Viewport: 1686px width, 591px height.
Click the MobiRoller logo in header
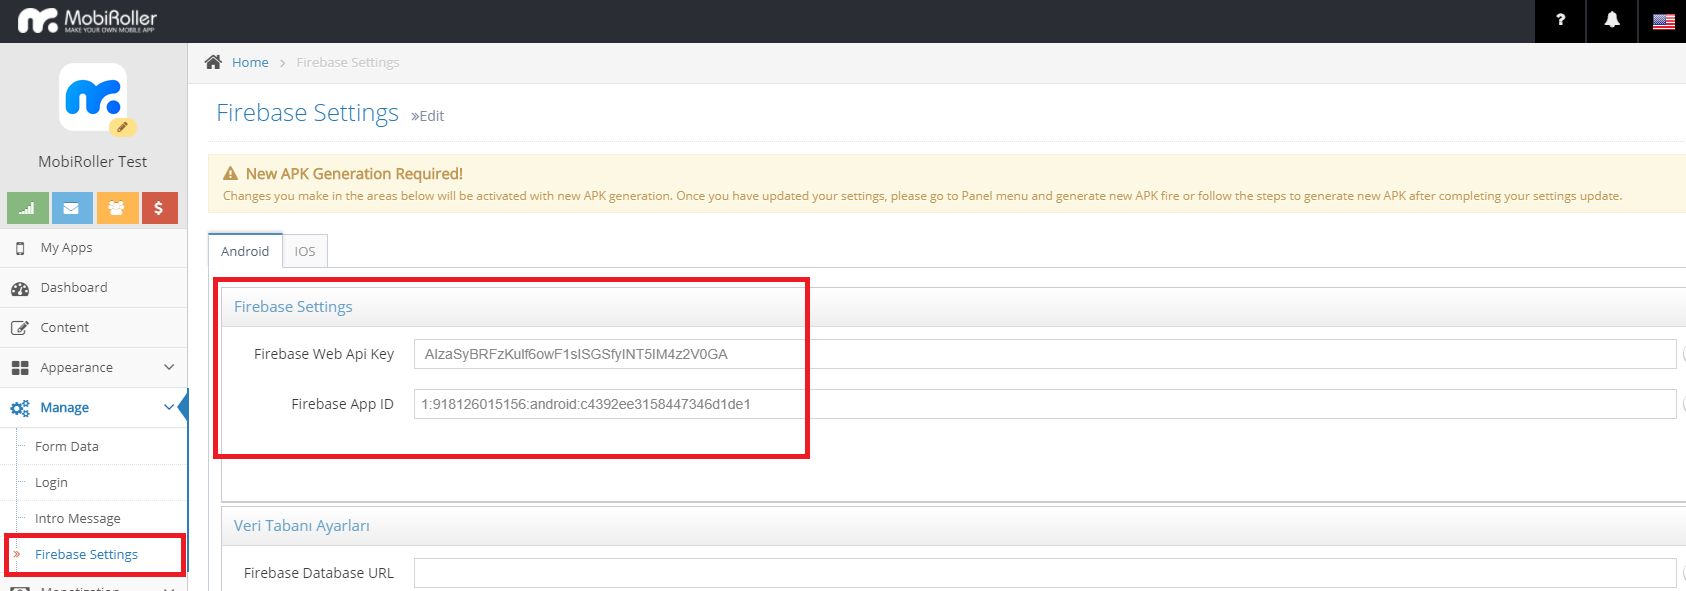87,20
